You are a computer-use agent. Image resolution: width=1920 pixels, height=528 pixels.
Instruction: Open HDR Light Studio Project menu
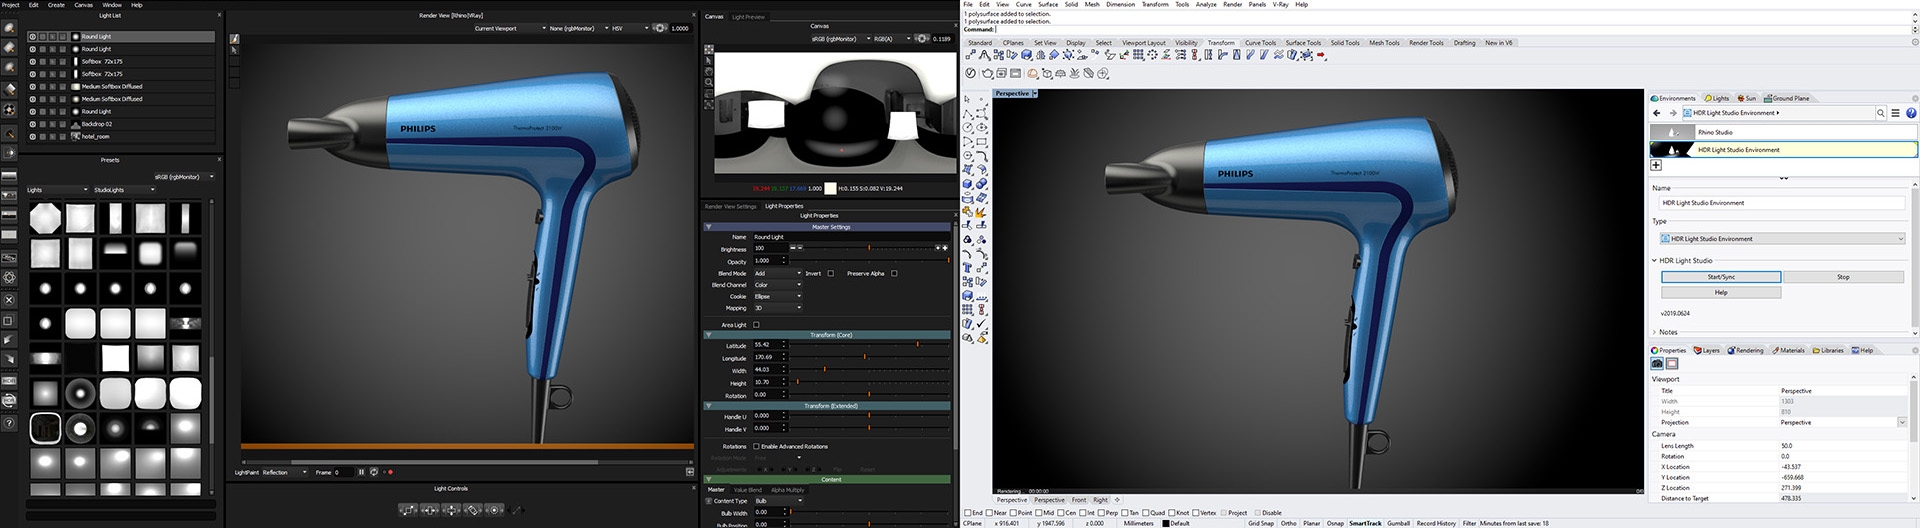tap(11, 4)
